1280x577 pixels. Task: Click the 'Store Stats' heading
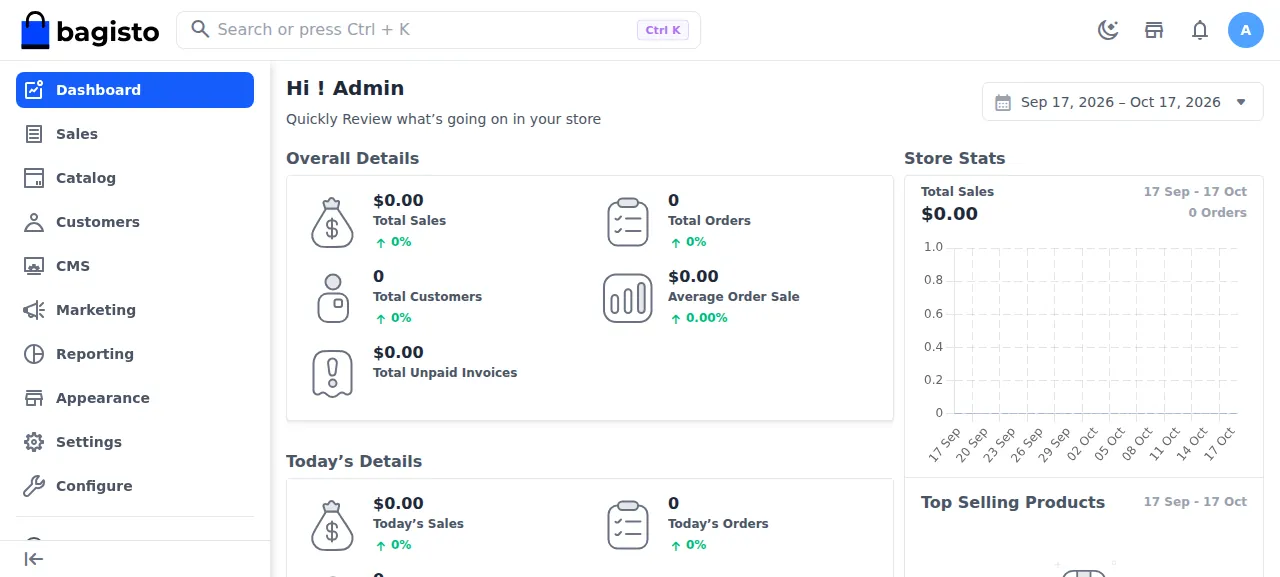click(954, 158)
